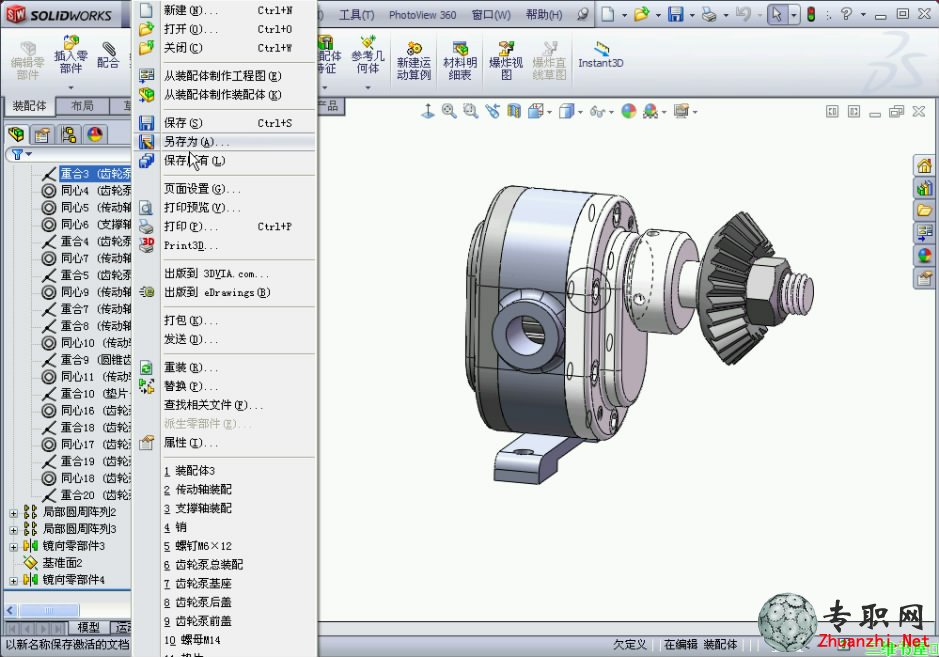Image resolution: width=939 pixels, height=657 pixels.
Task: Open Custom Properties icon in task pane
Action: [924, 278]
